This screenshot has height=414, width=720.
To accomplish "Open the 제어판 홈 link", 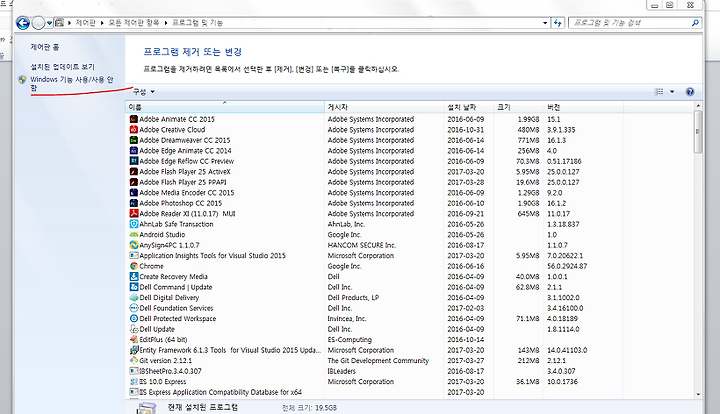I will point(45,47).
